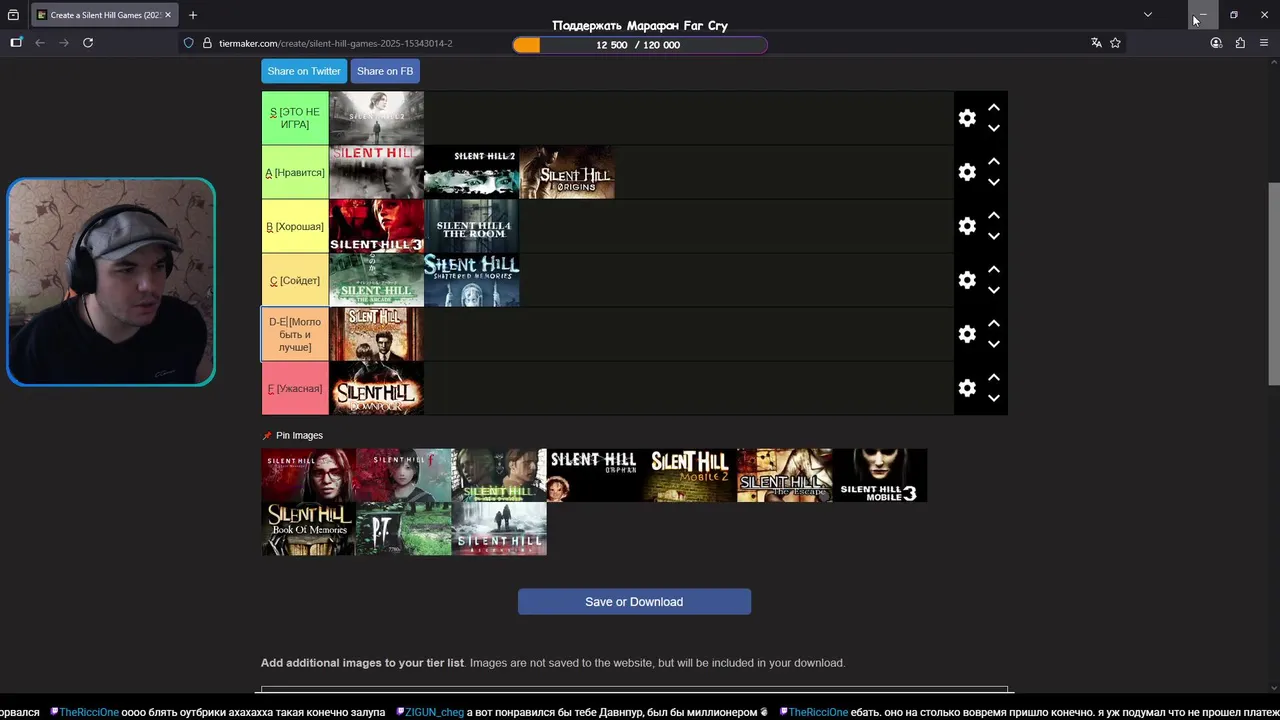Open settings gear for S tier row

pyautogui.click(x=967, y=118)
